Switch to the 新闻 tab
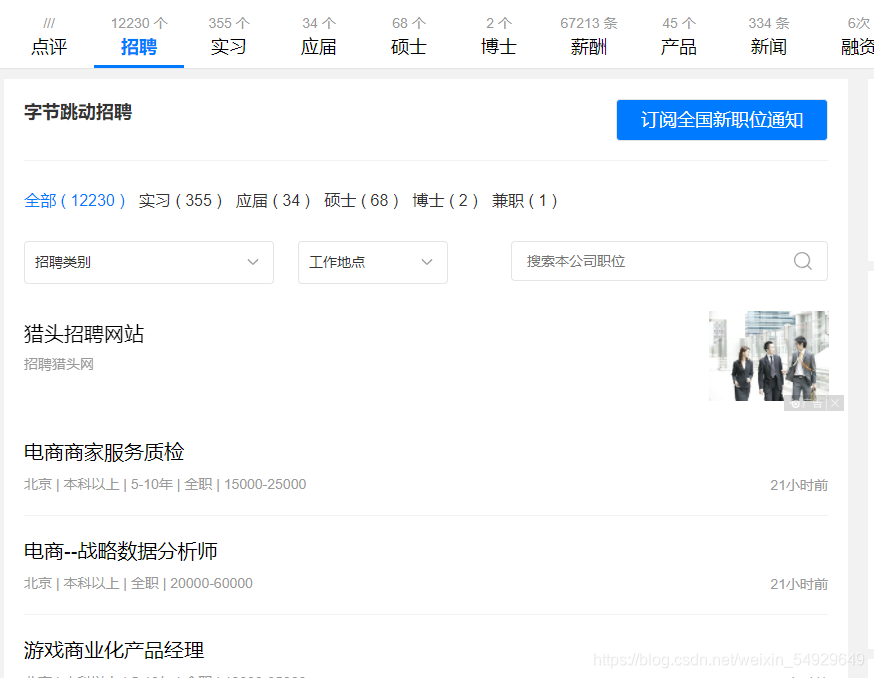Viewport: 874px width, 678px height. coord(769,37)
